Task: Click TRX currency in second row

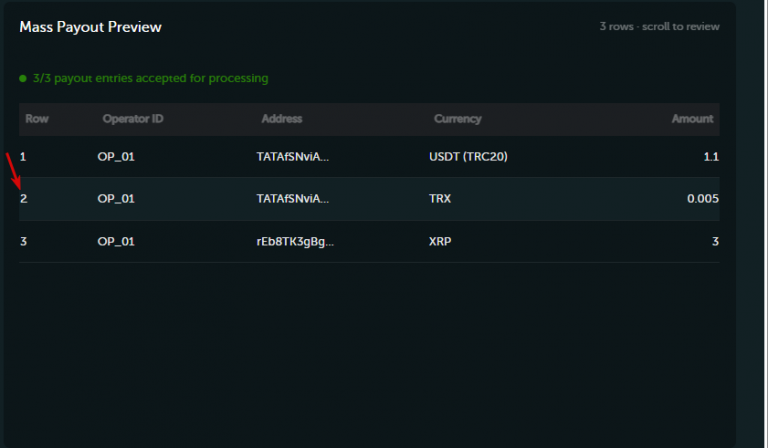Action: pos(440,199)
